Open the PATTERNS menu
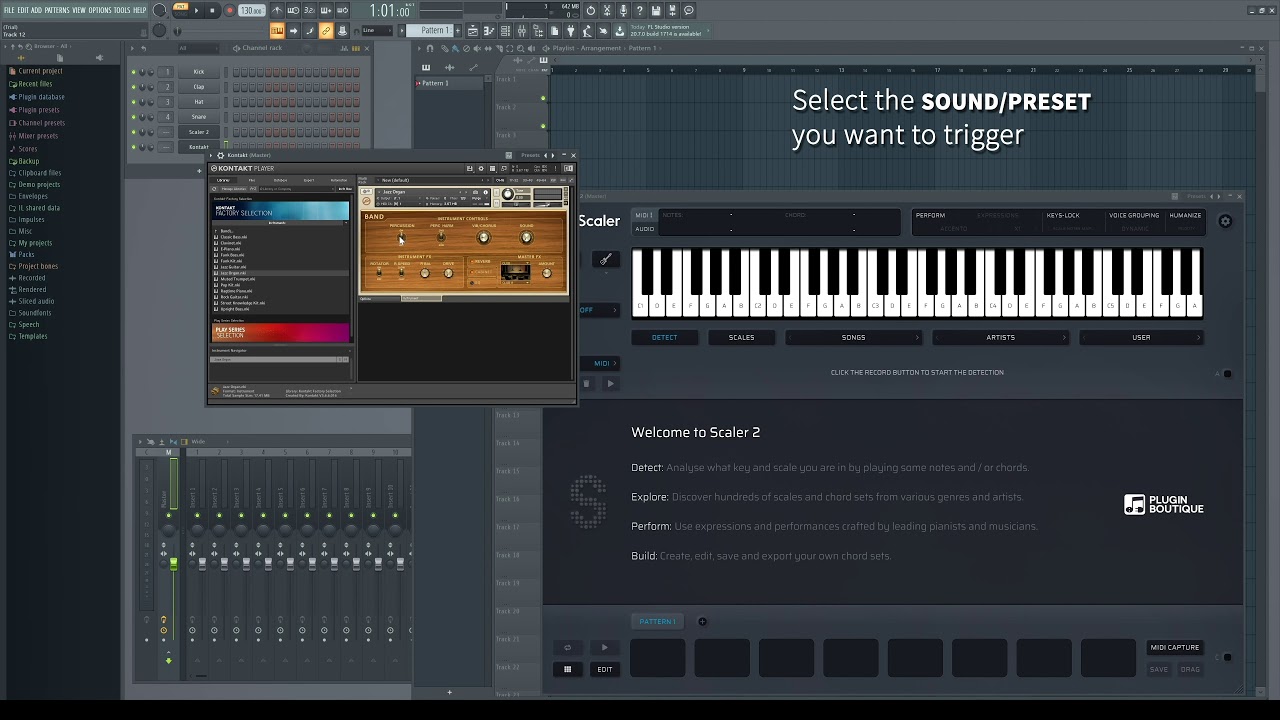Viewport: 1280px width, 720px height. tap(57, 10)
